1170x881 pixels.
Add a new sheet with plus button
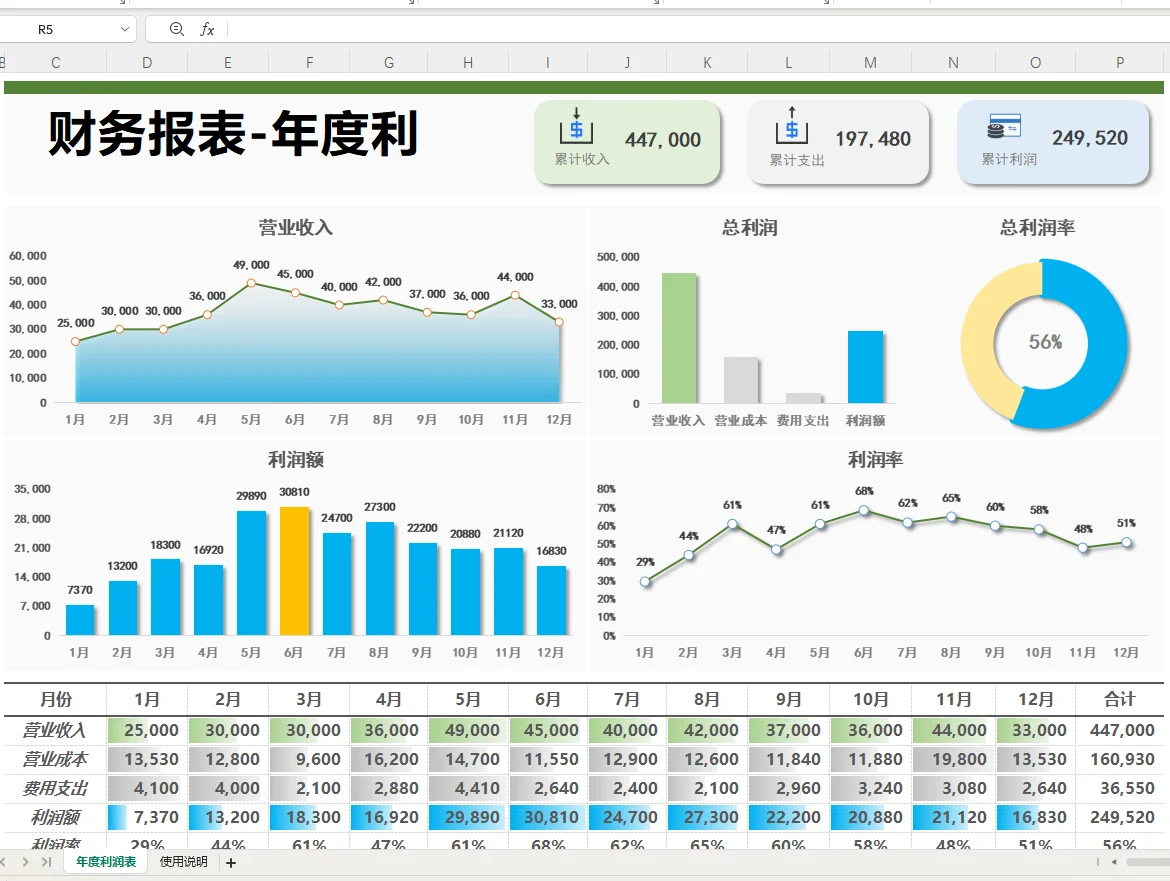pos(231,862)
